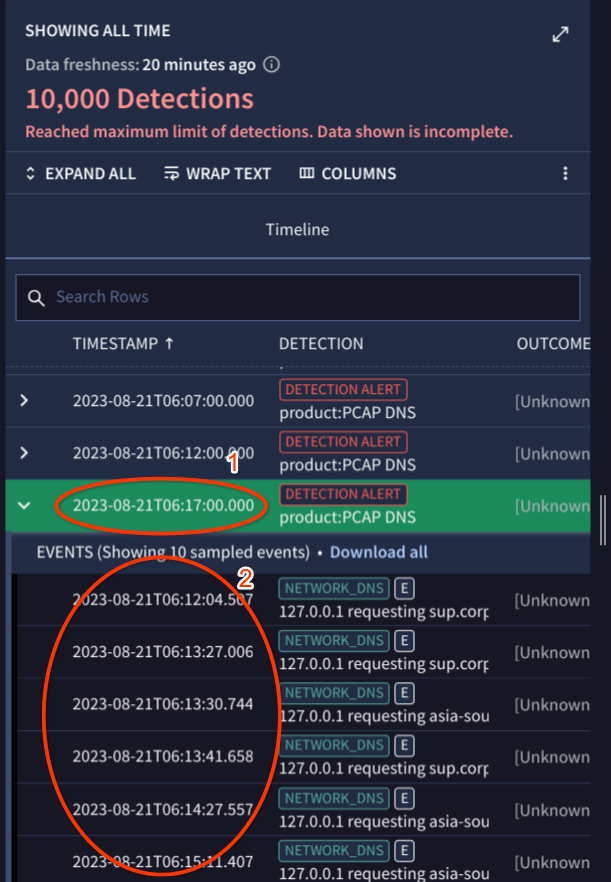Click the expand panel diagonal arrows icon

pyautogui.click(x=560, y=35)
